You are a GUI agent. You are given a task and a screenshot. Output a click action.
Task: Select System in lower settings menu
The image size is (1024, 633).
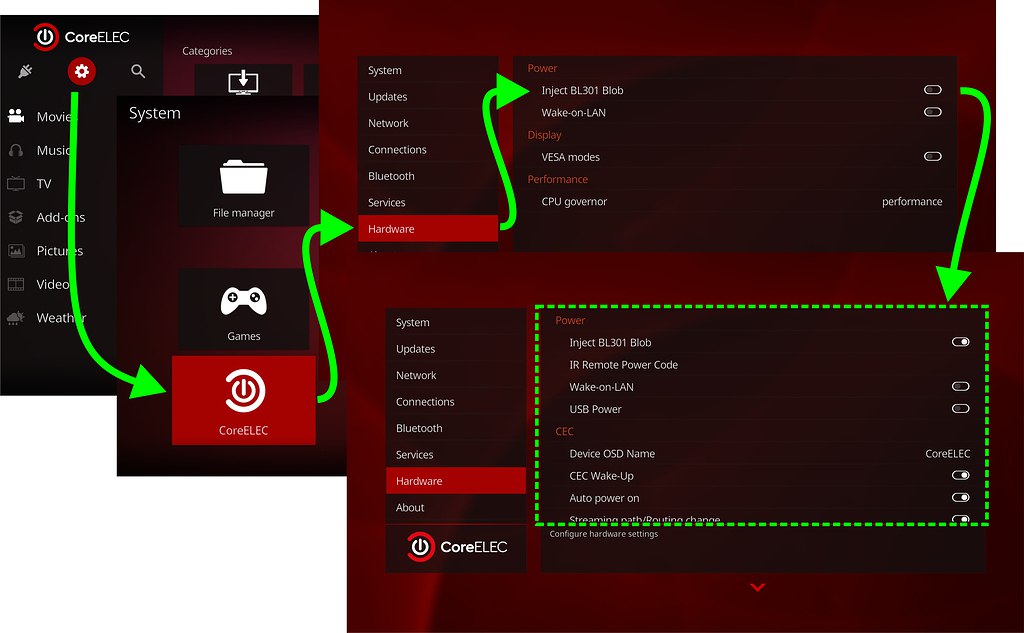pyautogui.click(x=456, y=322)
